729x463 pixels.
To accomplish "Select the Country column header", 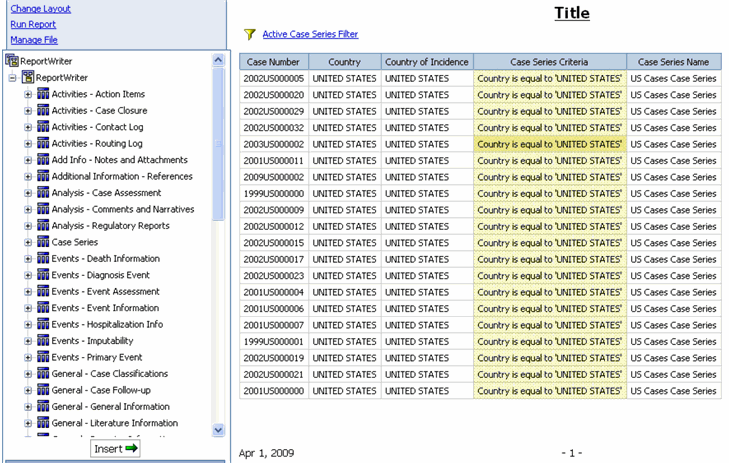I will pos(345,62).
